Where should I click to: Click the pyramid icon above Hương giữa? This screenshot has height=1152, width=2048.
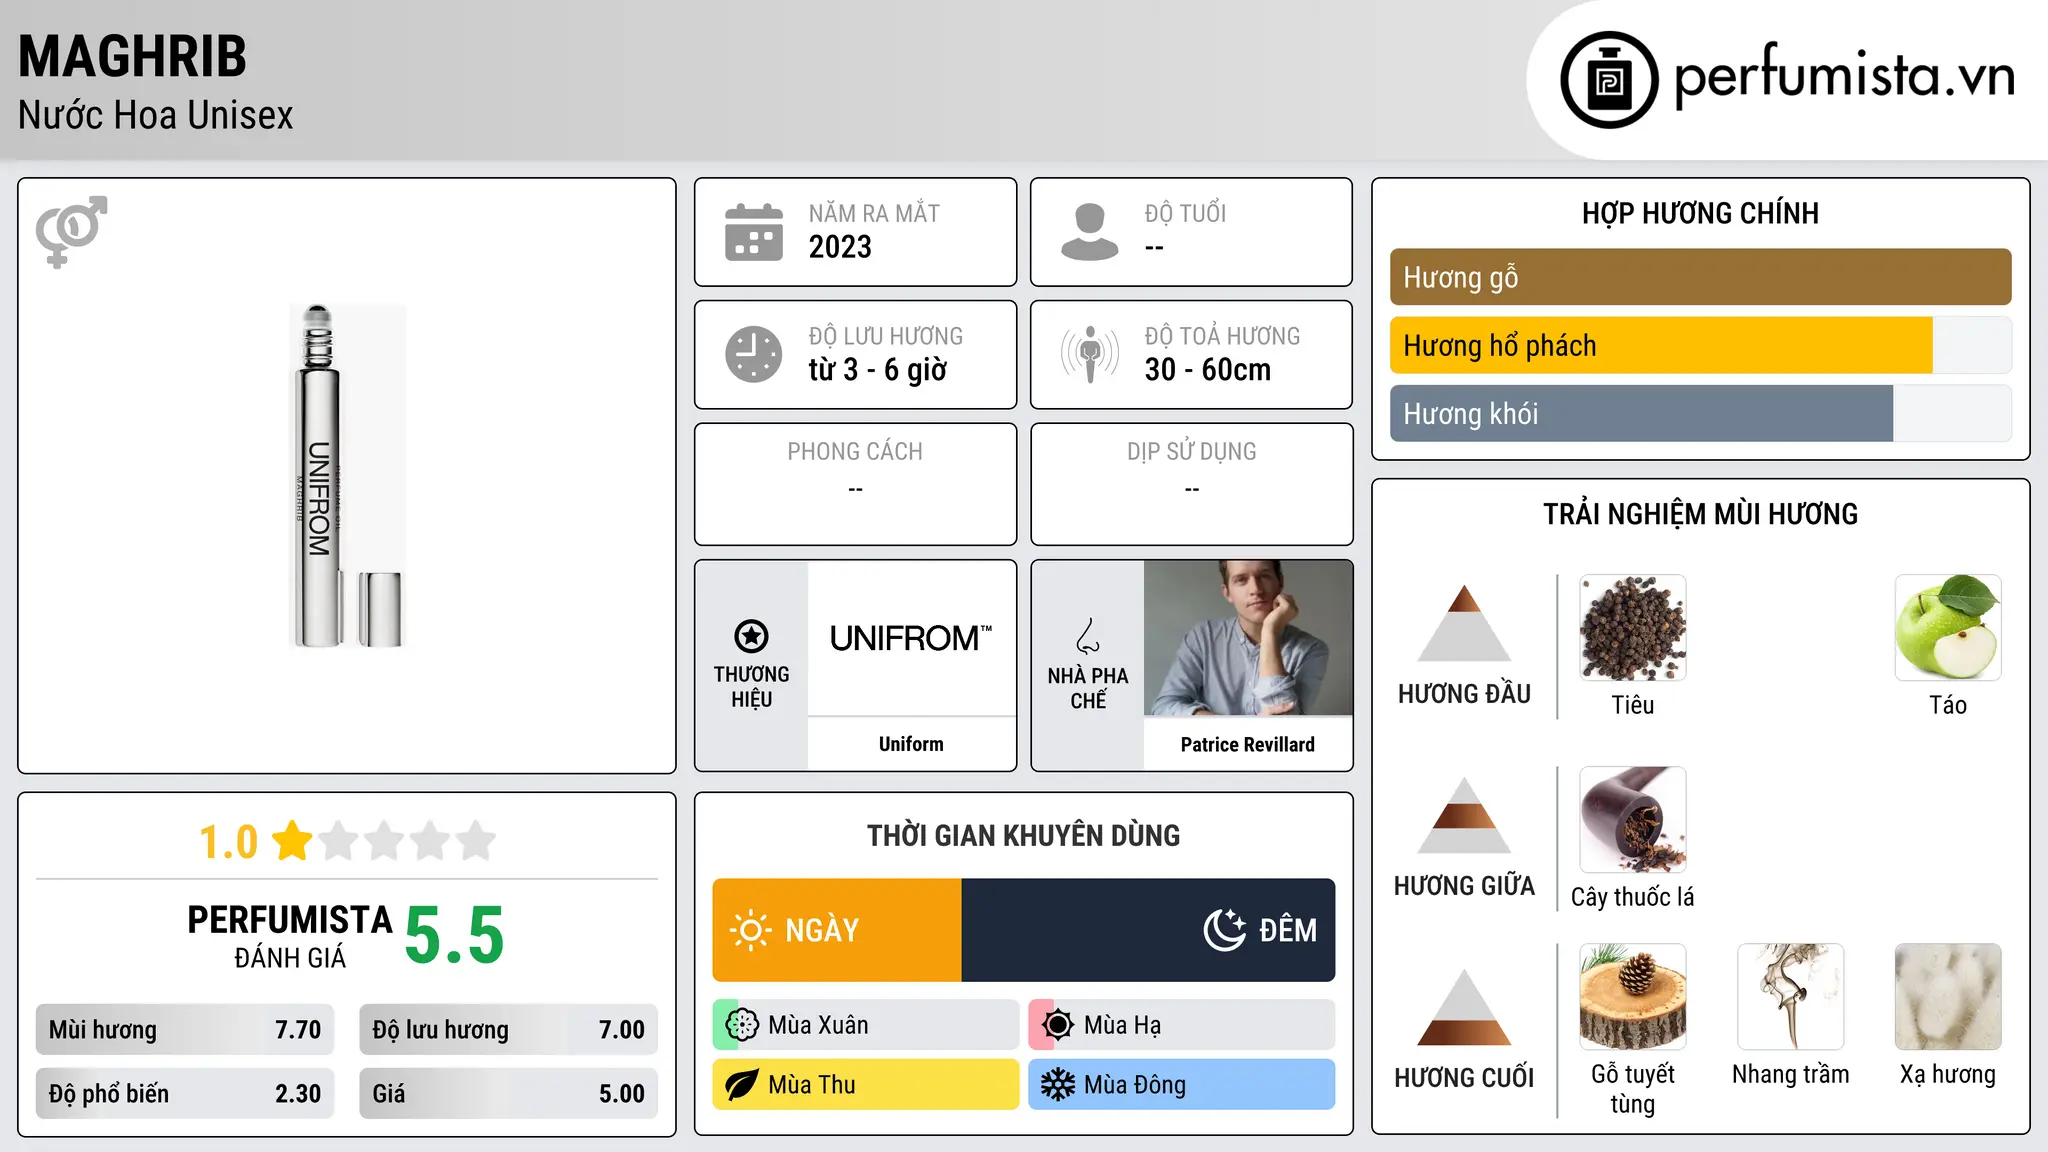click(1464, 815)
